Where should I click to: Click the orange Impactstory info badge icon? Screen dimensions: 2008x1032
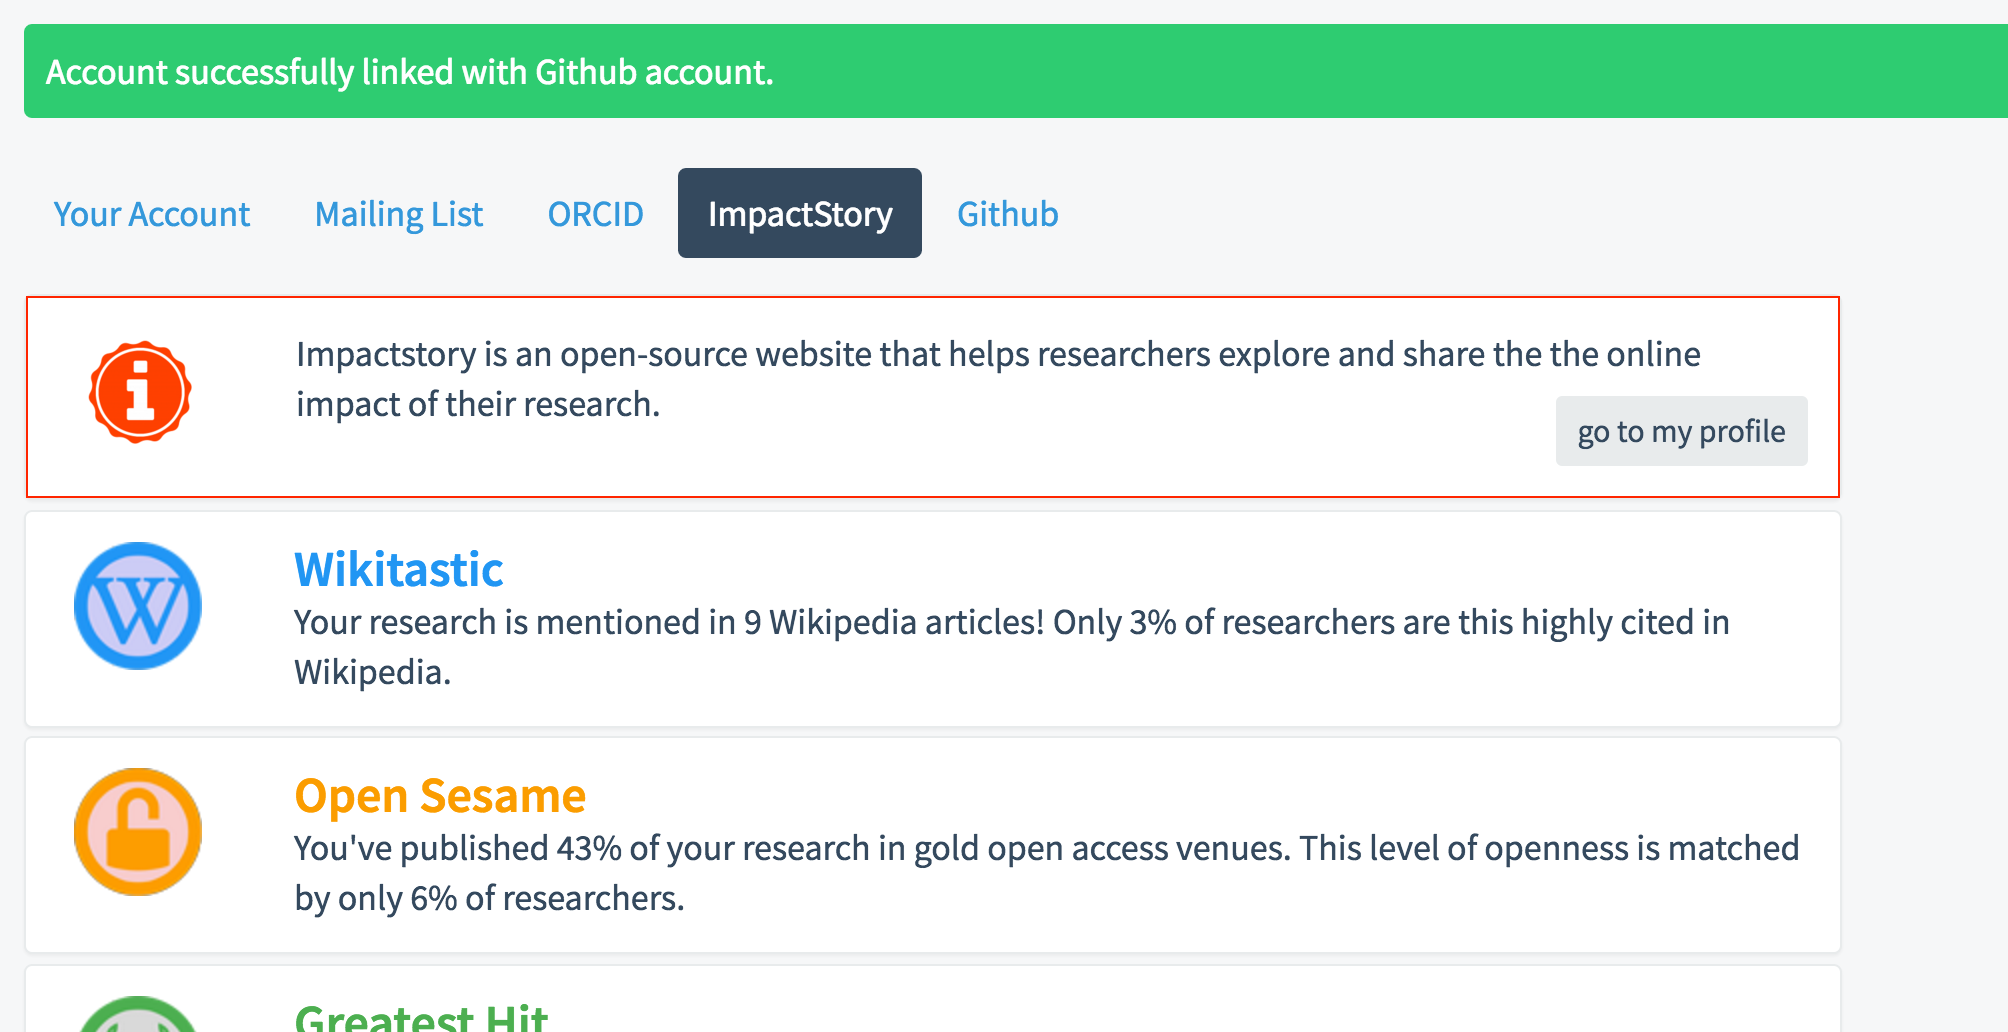(140, 392)
